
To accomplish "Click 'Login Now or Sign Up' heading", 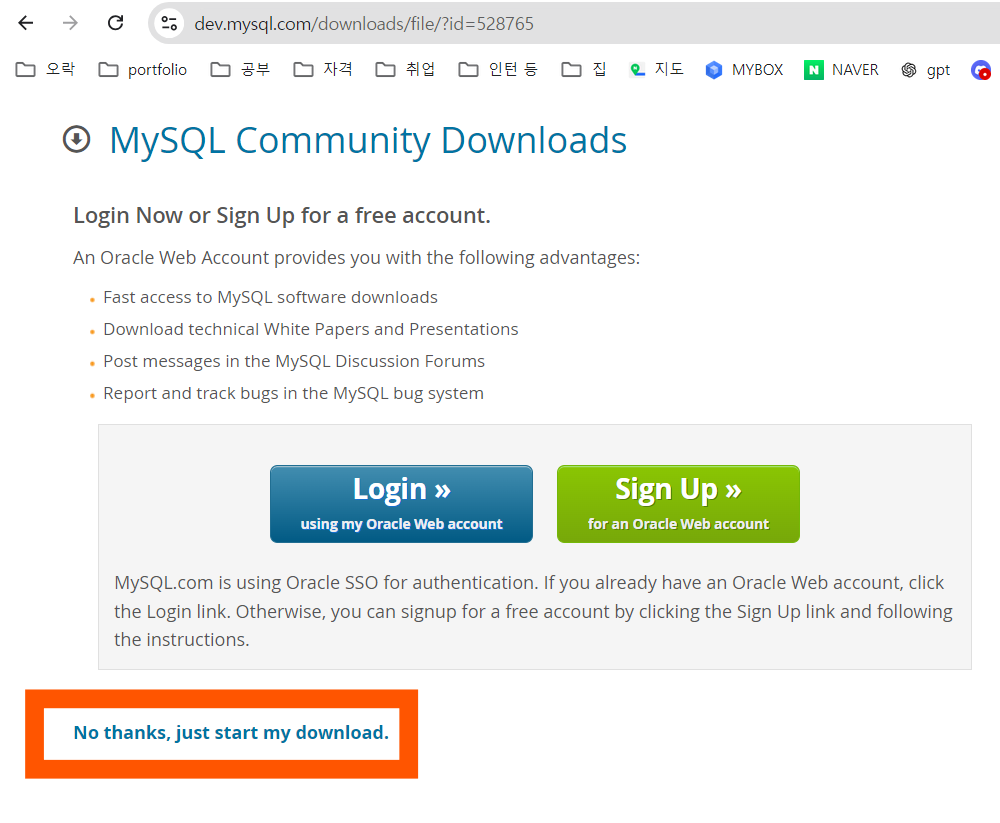I will (282, 216).
